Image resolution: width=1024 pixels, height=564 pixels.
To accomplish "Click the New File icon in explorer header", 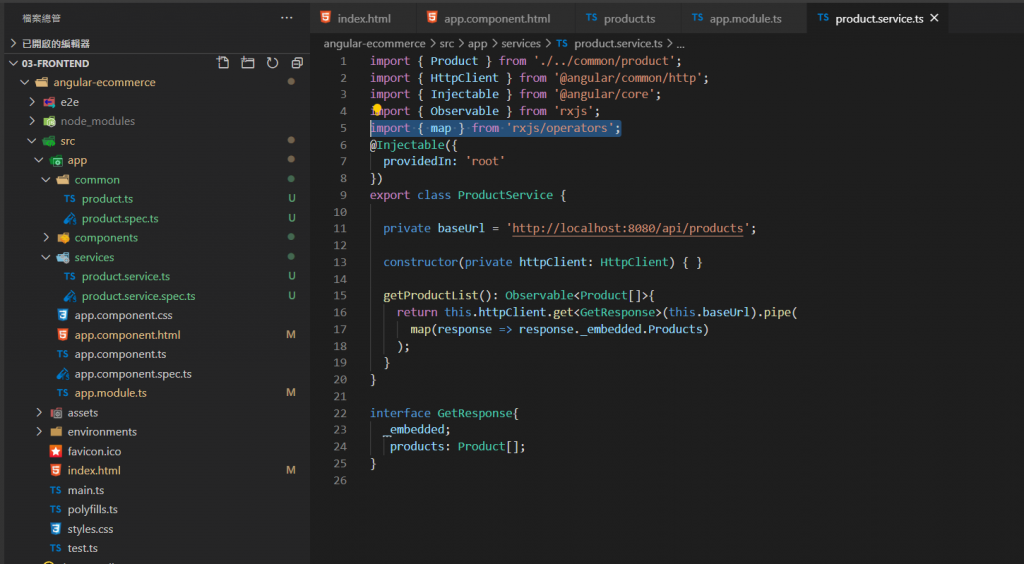I will (223, 63).
